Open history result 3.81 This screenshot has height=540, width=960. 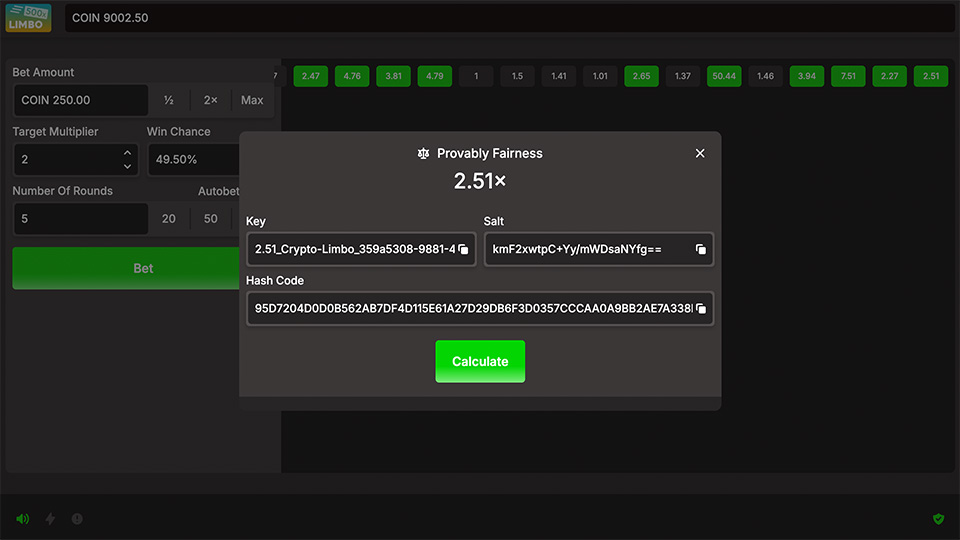click(x=393, y=76)
